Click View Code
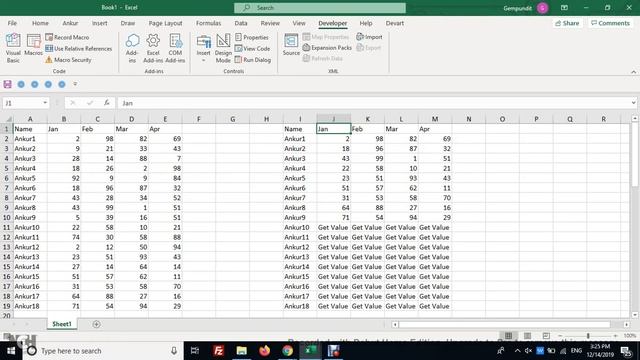 [x=253, y=49]
